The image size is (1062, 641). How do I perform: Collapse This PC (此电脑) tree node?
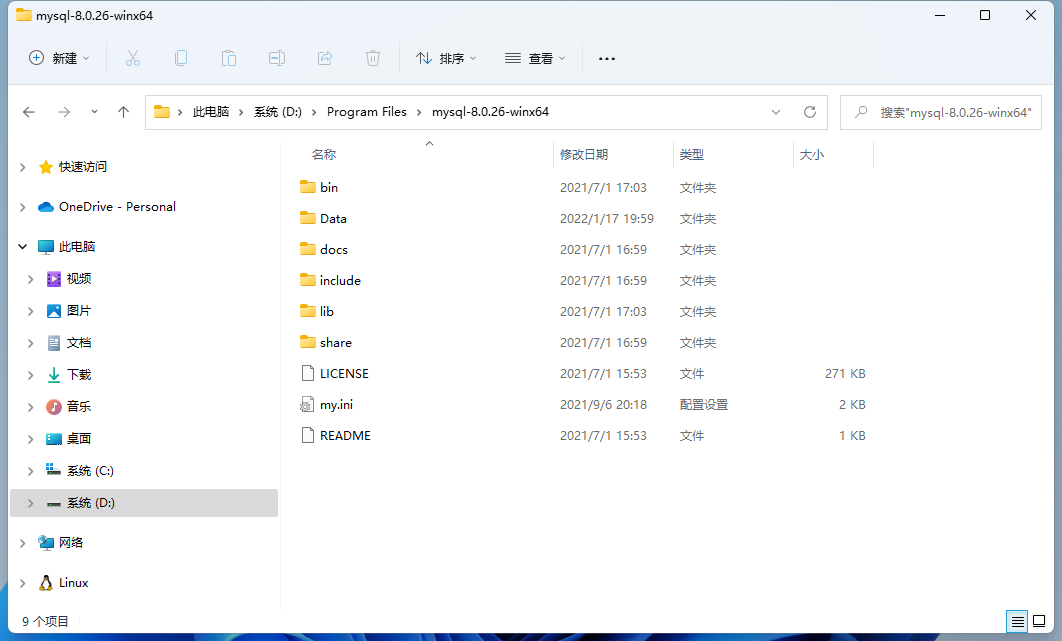[x=22, y=247]
